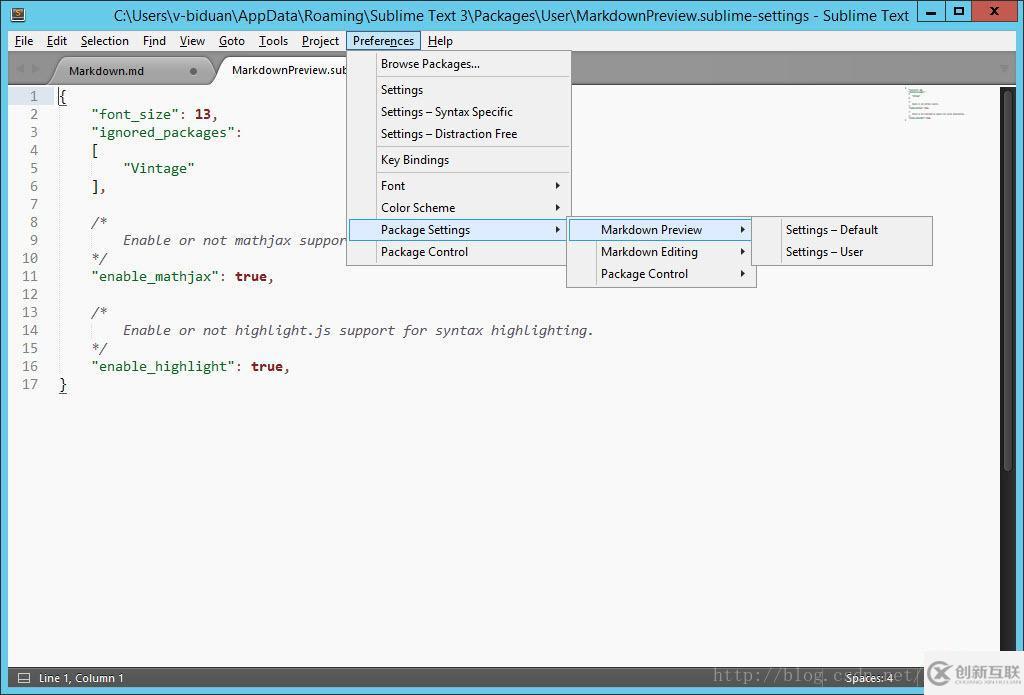Click unsaved dot on Markdown.md tab
The height and width of the screenshot is (695, 1024).
point(193,71)
